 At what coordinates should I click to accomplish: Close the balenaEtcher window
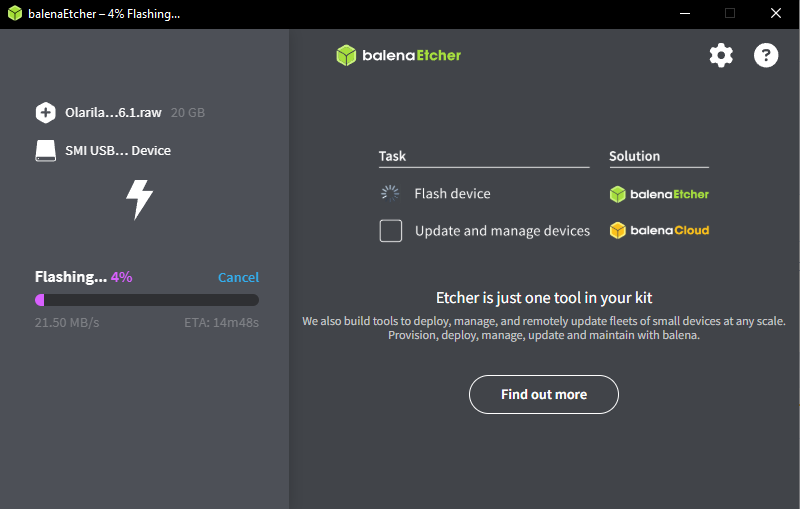click(775, 14)
